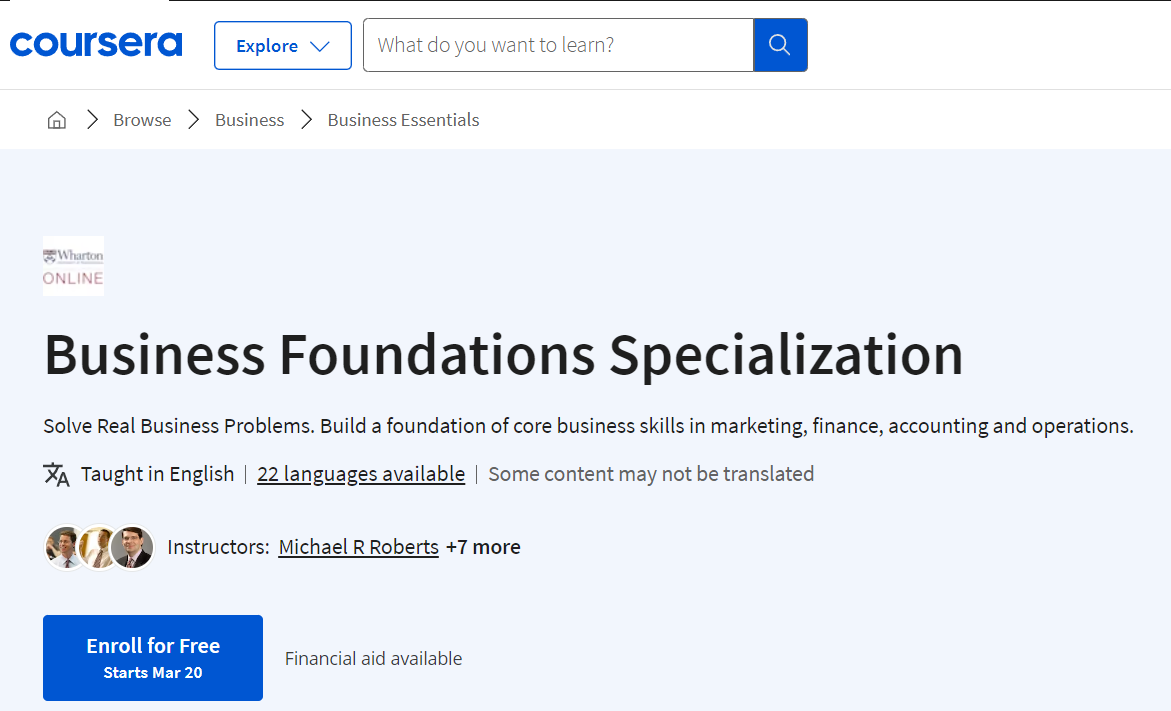Click the magnifying glass search button
Image resolution: width=1171 pixels, height=711 pixels.
pos(780,45)
